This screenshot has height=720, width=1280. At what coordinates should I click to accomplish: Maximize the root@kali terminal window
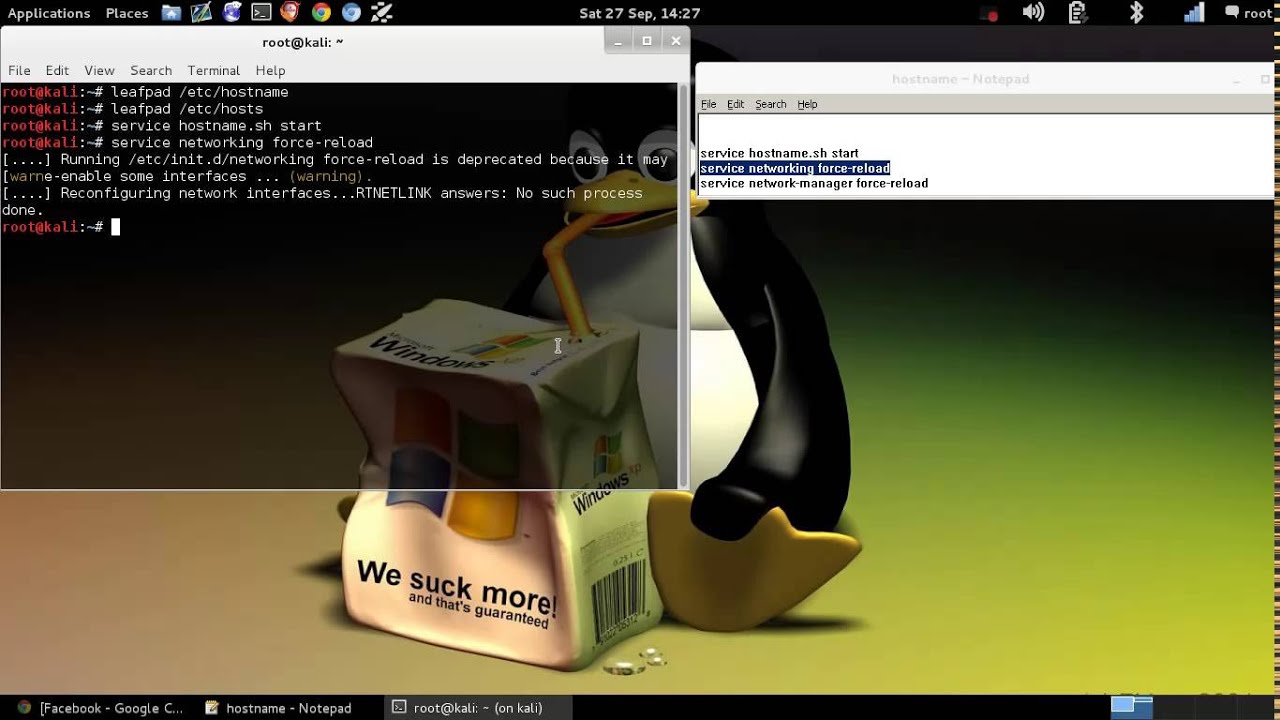pos(647,41)
